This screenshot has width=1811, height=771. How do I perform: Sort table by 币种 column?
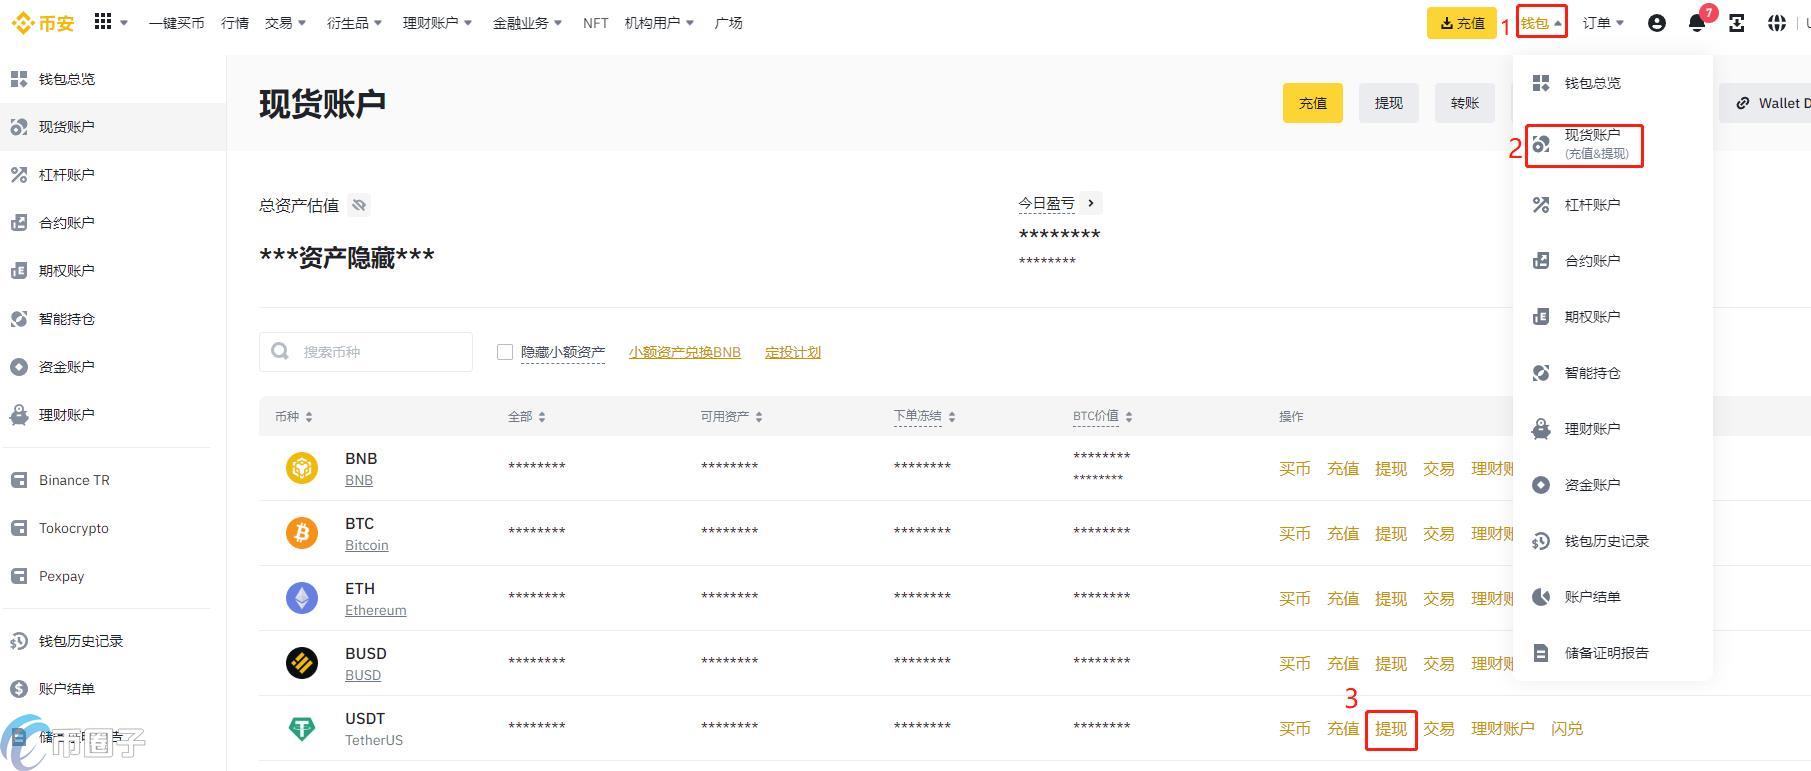pos(294,416)
